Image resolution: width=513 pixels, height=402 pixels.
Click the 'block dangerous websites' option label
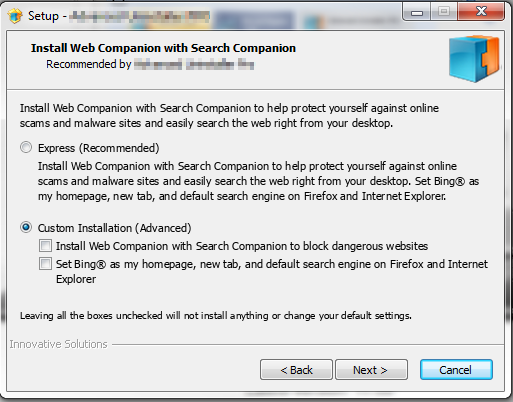point(242,246)
